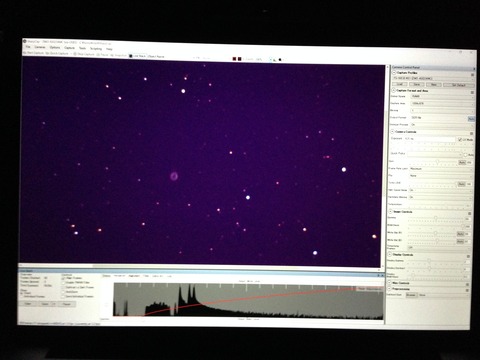This screenshot has width=480, height=360.
Task: Click the Load button under Capture Profiles
Action: 400,84
